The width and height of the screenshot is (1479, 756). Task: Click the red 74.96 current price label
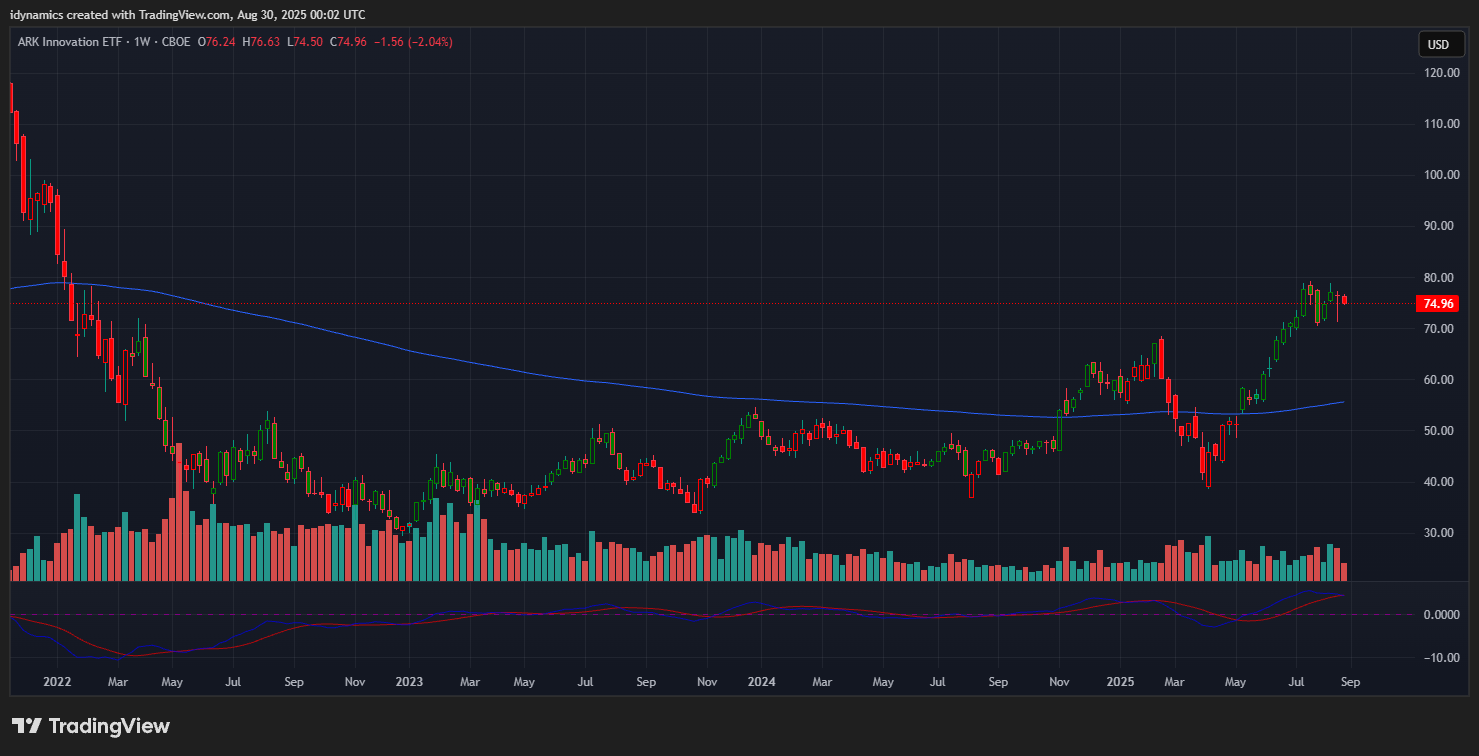pyautogui.click(x=1437, y=304)
